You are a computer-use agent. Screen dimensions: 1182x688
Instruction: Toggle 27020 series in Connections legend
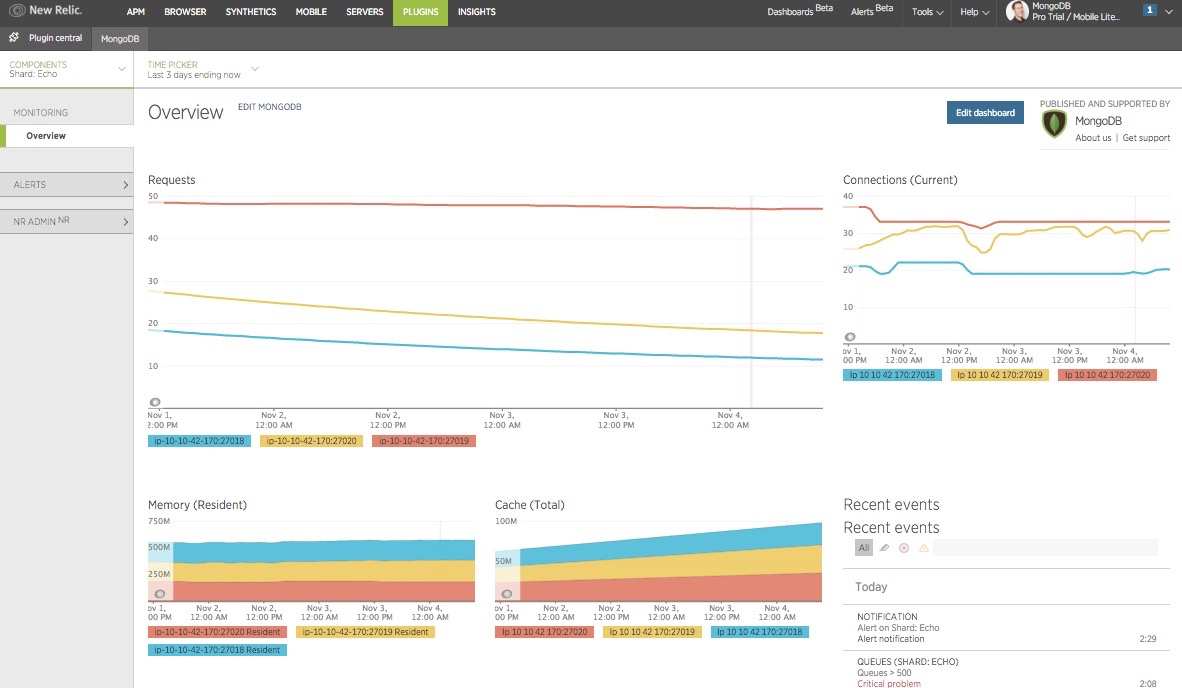(x=1107, y=375)
